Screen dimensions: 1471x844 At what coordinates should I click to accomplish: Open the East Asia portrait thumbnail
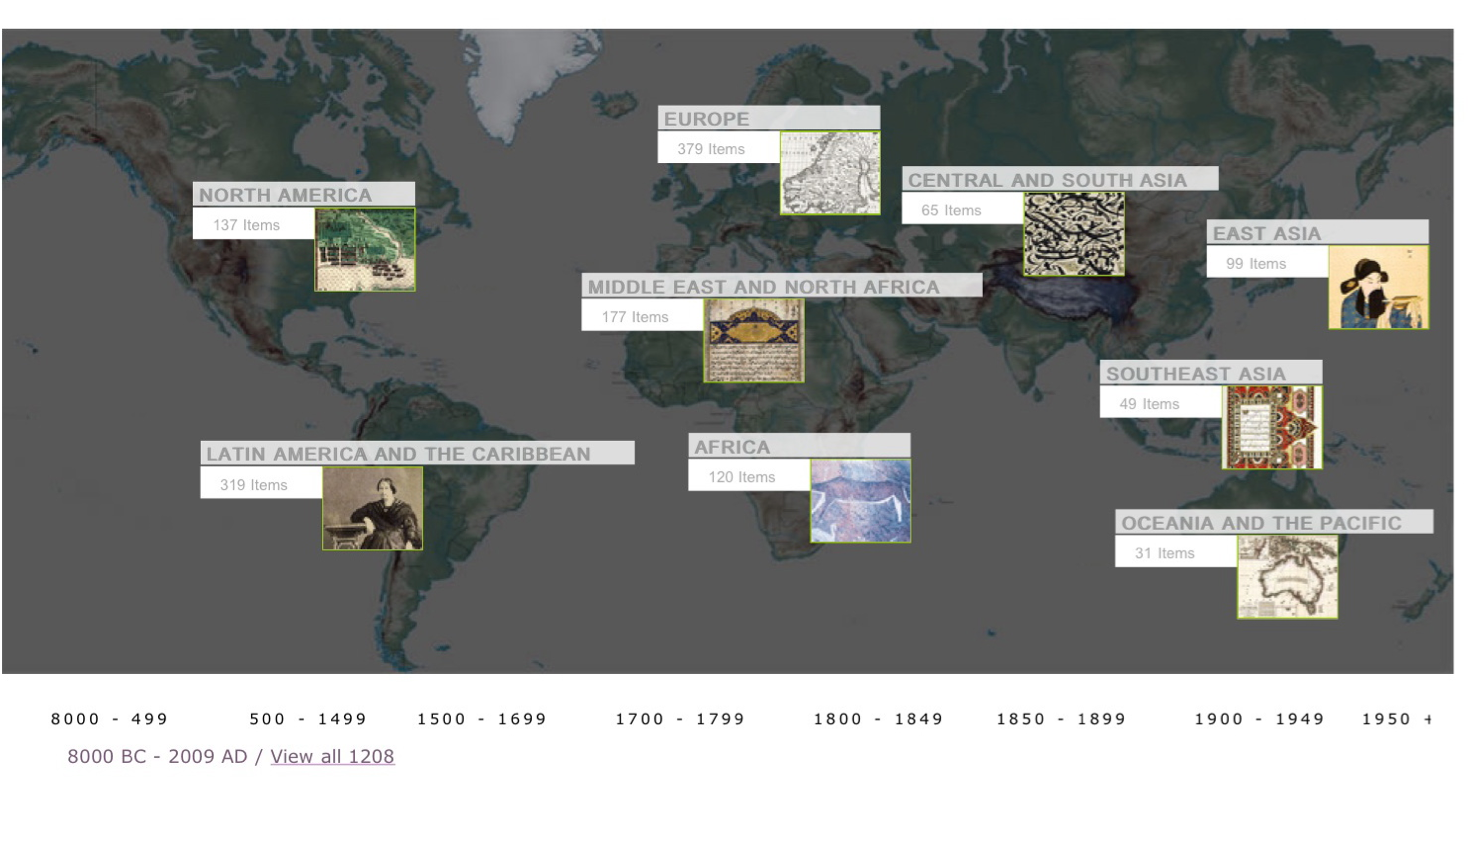(x=1379, y=287)
